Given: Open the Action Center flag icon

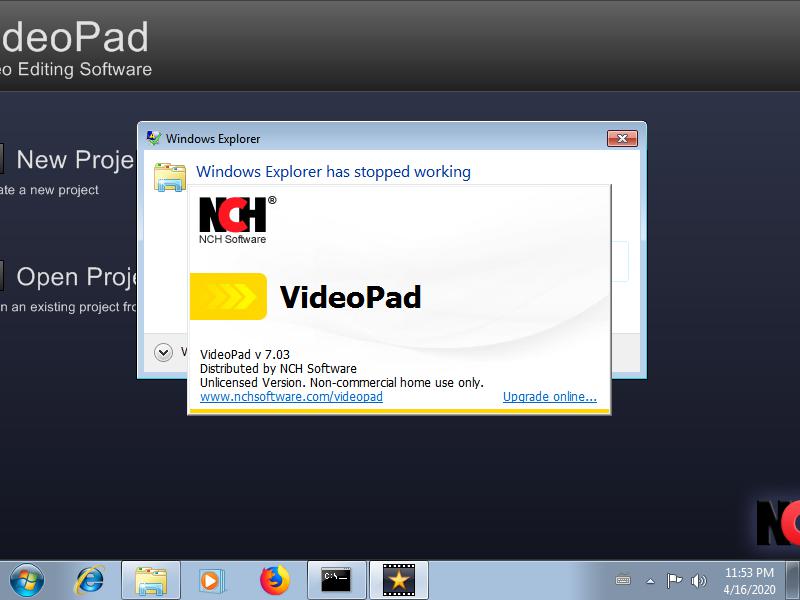Looking at the screenshot, I should pyautogui.click(x=674, y=580).
